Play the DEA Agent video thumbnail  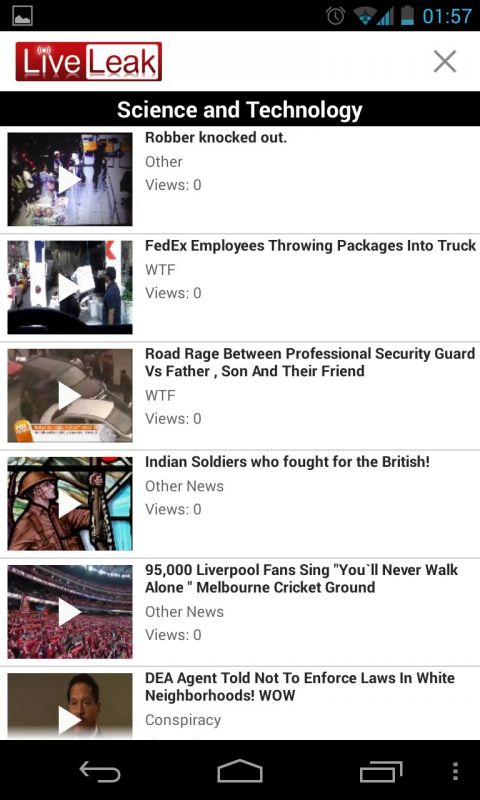(x=70, y=706)
